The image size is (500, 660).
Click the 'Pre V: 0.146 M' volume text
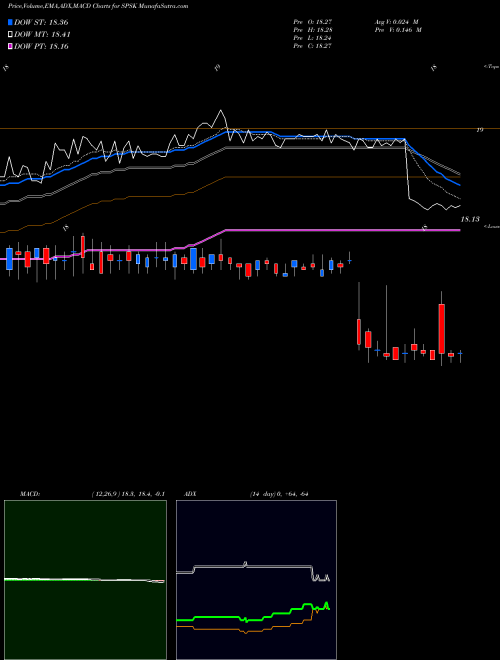[x=397, y=30]
